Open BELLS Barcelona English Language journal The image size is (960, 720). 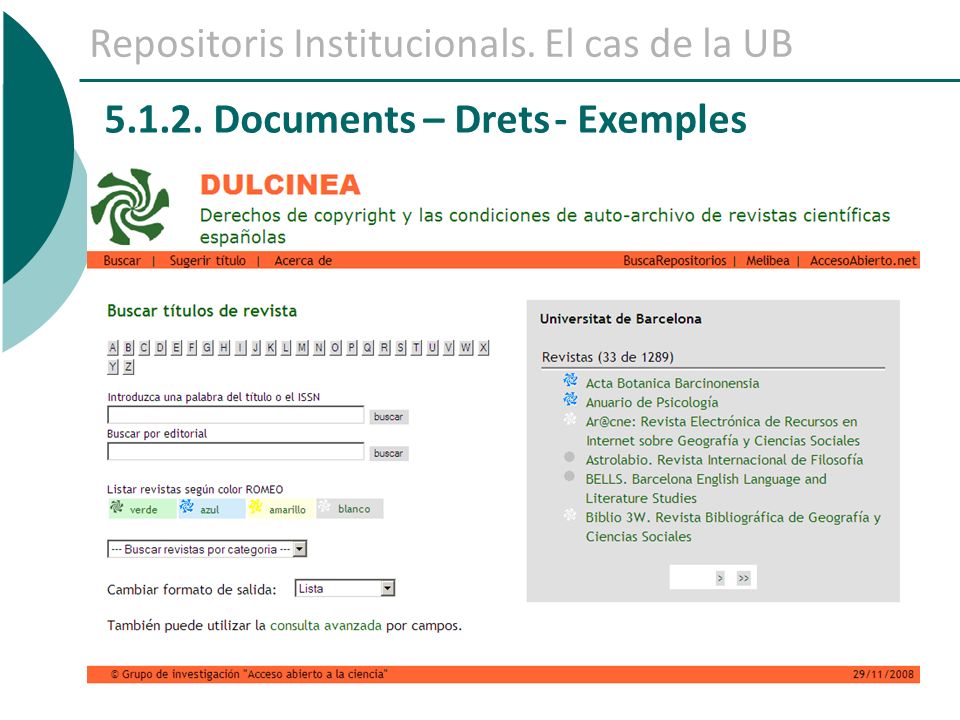pos(706,489)
